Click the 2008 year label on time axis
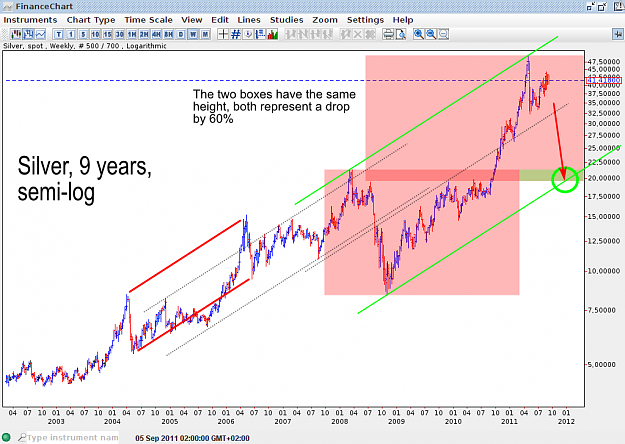 tap(340, 421)
